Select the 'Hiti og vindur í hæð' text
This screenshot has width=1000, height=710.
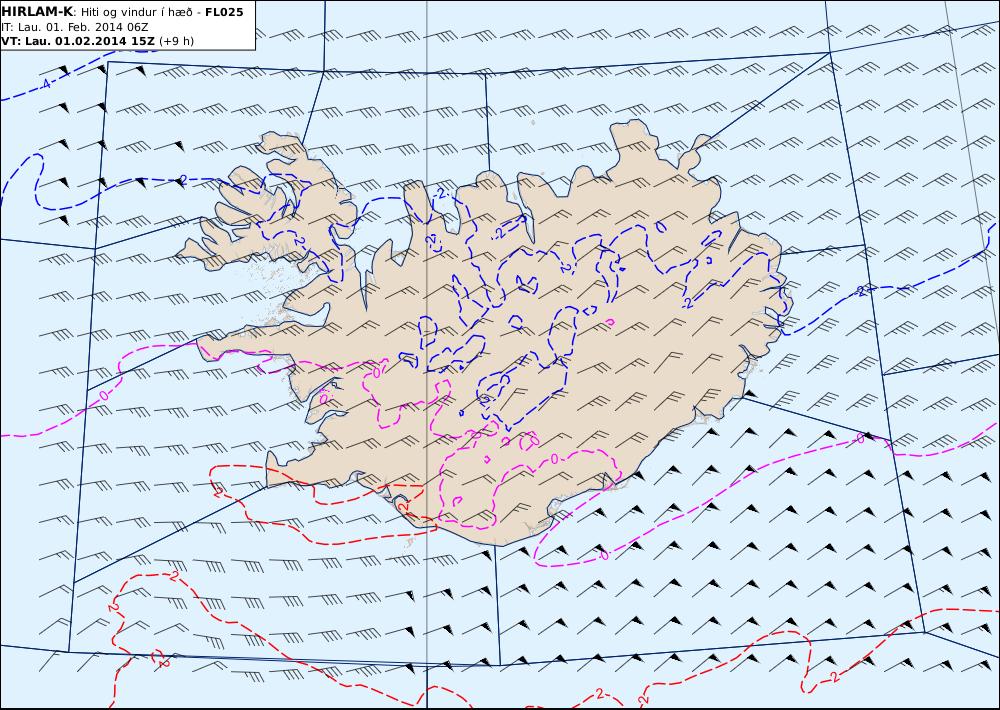coord(136,13)
